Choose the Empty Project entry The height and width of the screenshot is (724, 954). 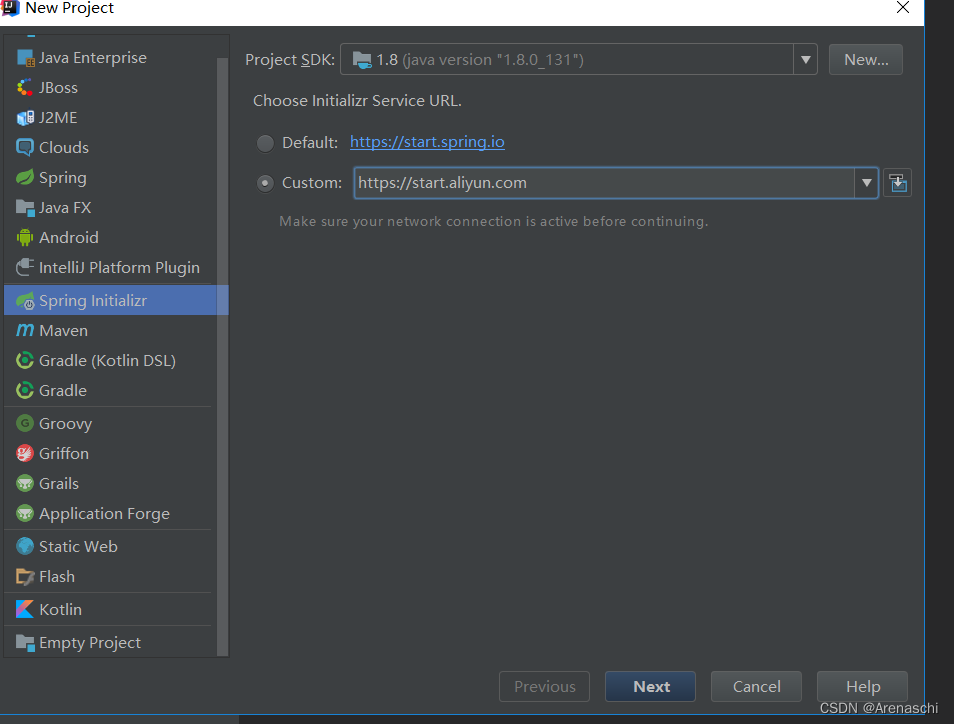pyautogui.click(x=90, y=642)
